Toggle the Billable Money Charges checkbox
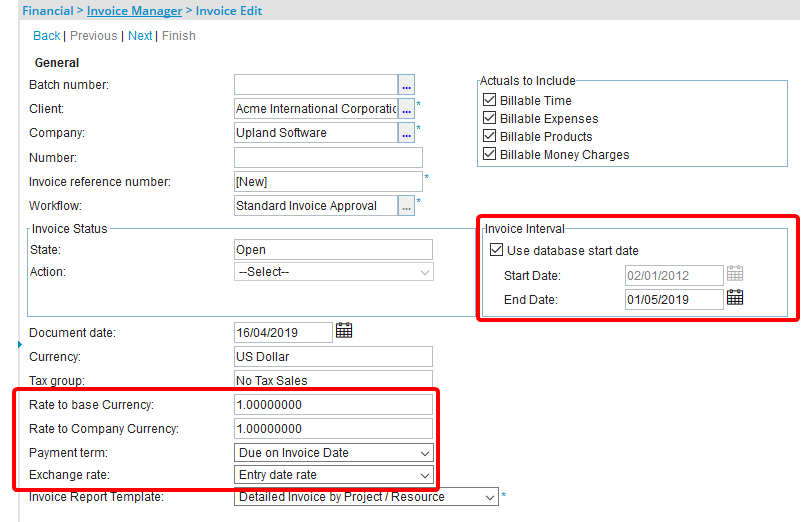 point(490,154)
